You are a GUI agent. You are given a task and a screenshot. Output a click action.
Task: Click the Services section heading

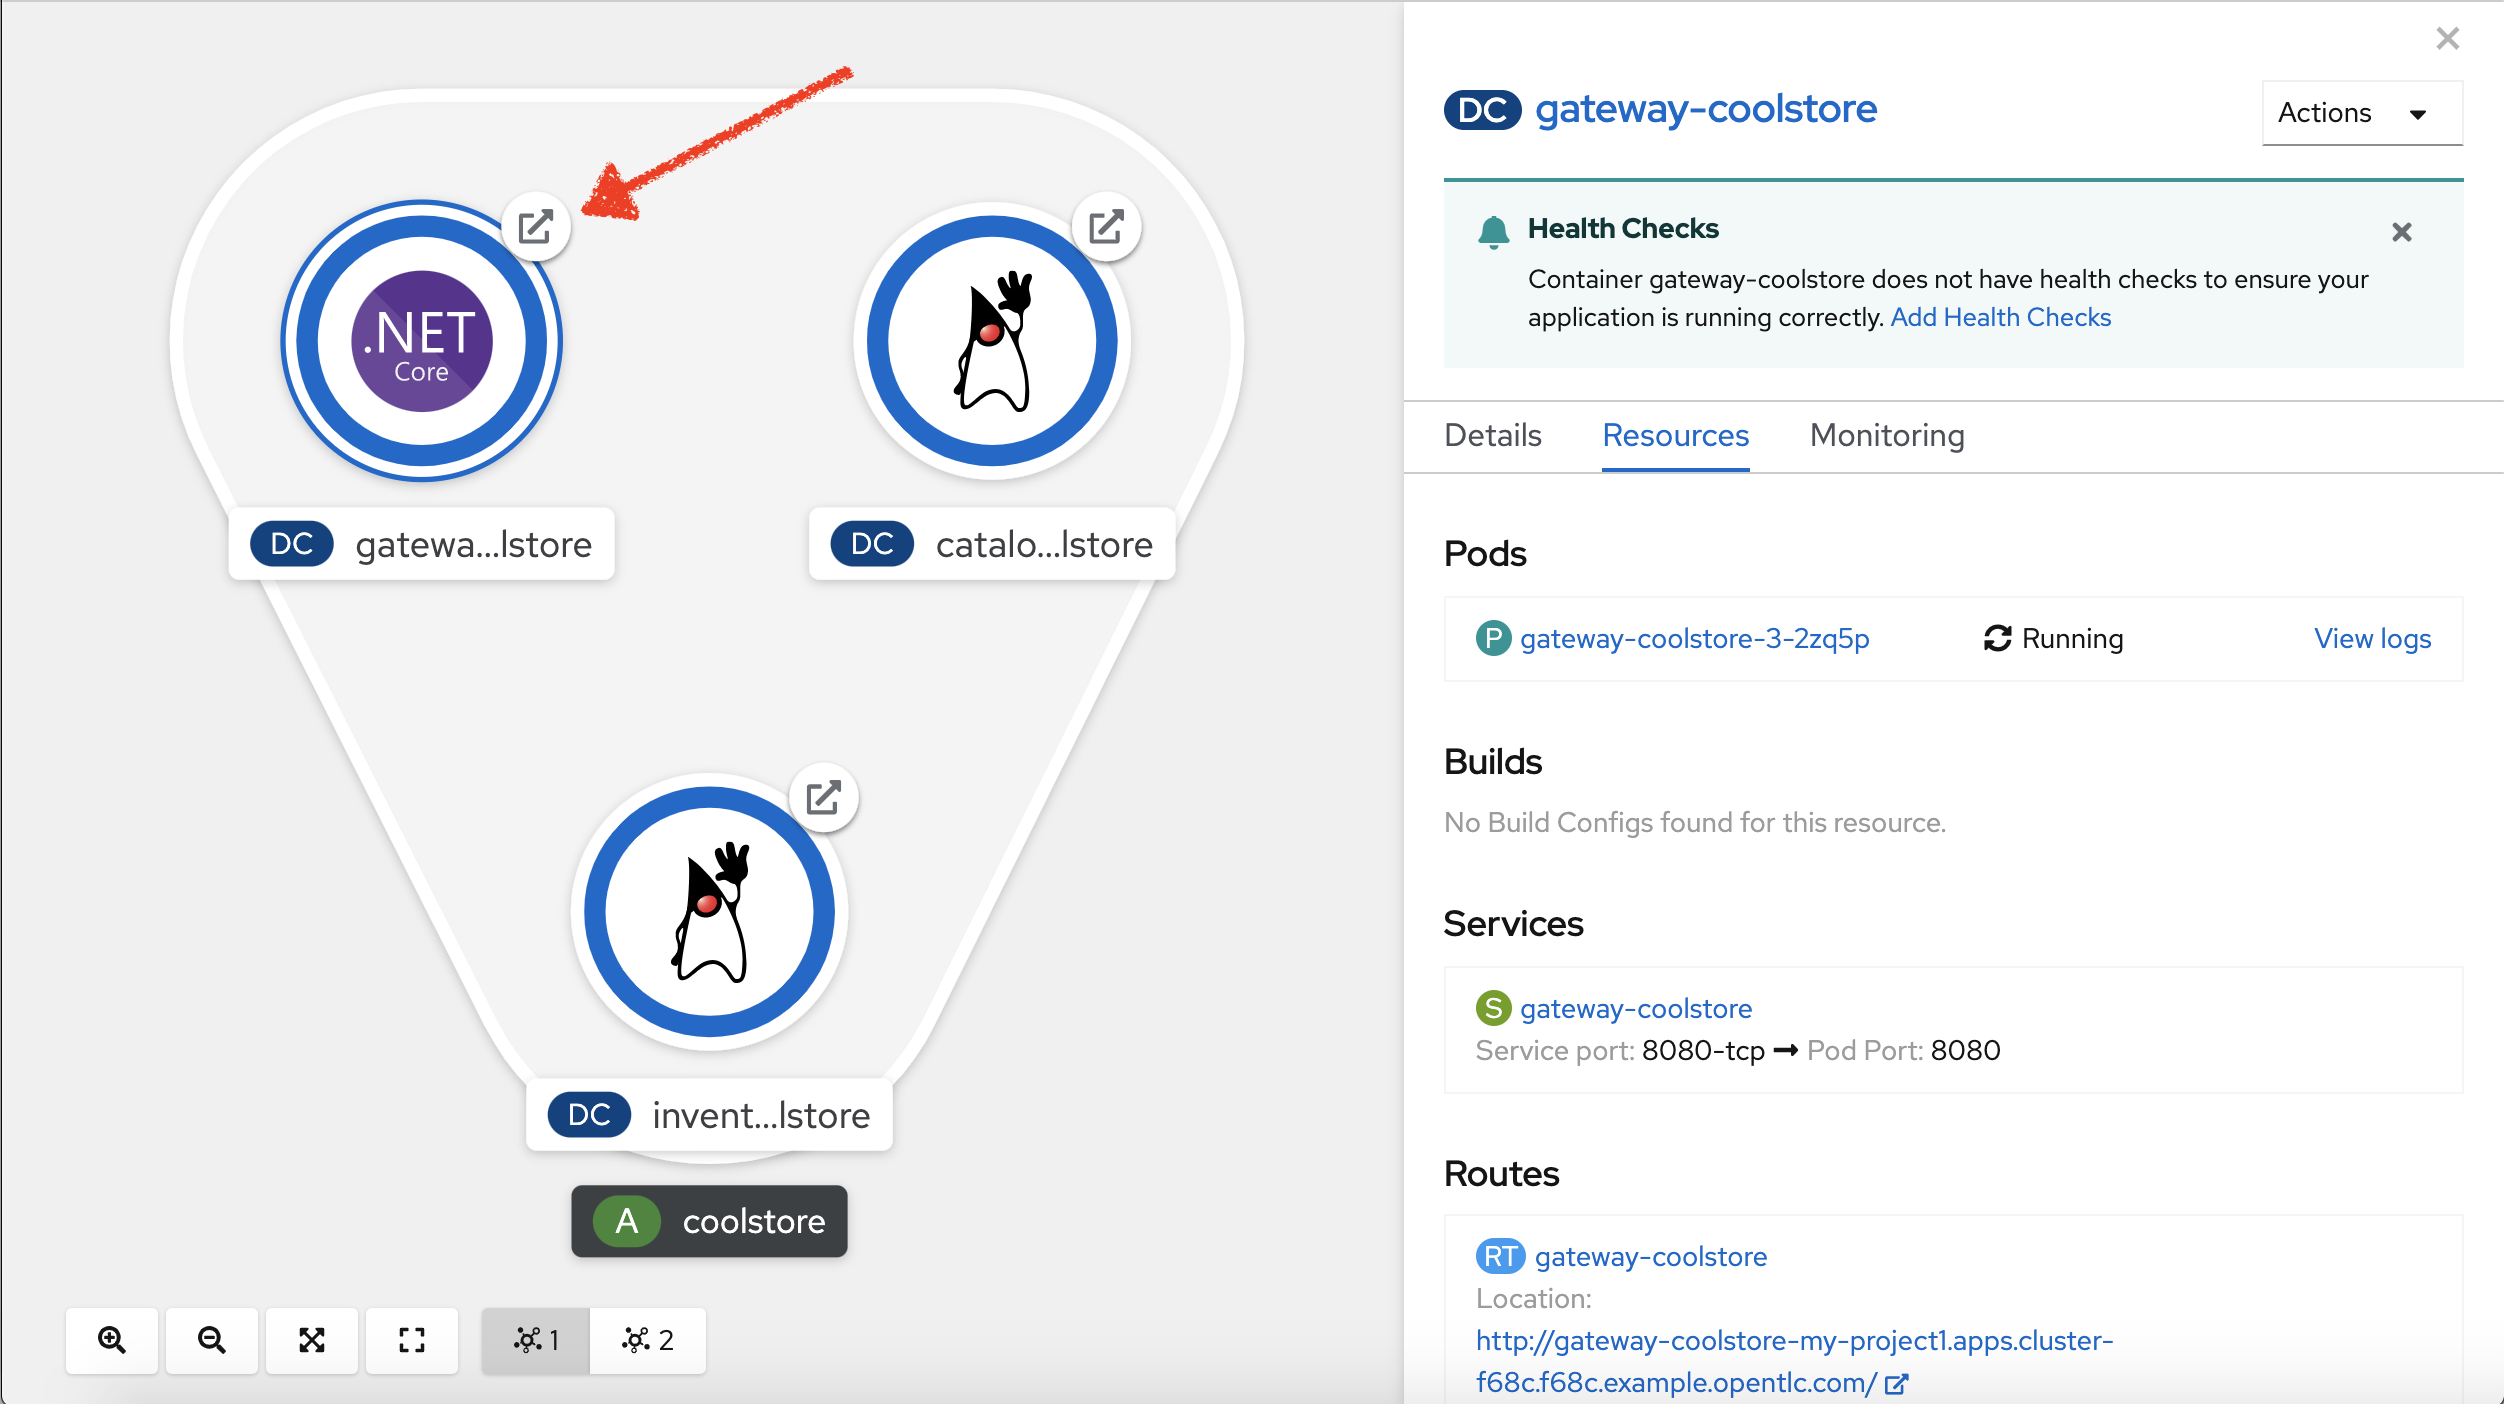point(1513,924)
